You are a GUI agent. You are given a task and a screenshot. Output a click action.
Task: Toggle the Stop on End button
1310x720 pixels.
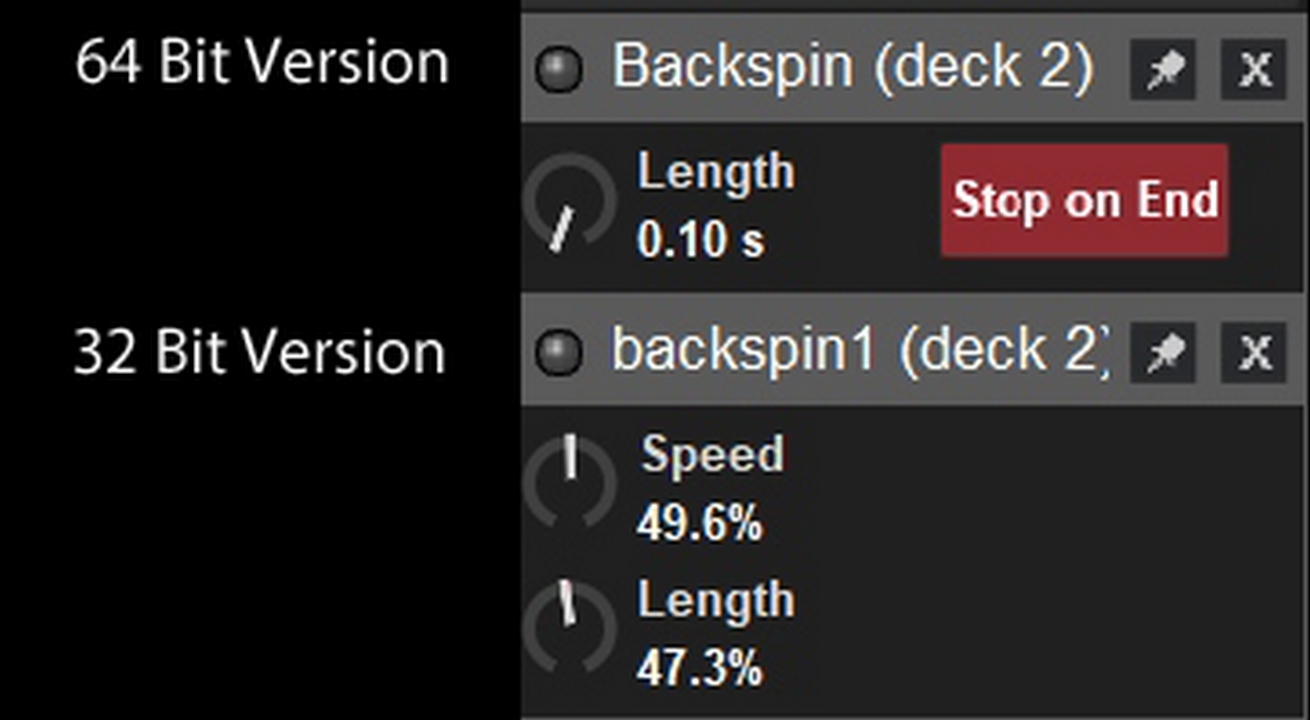1084,200
